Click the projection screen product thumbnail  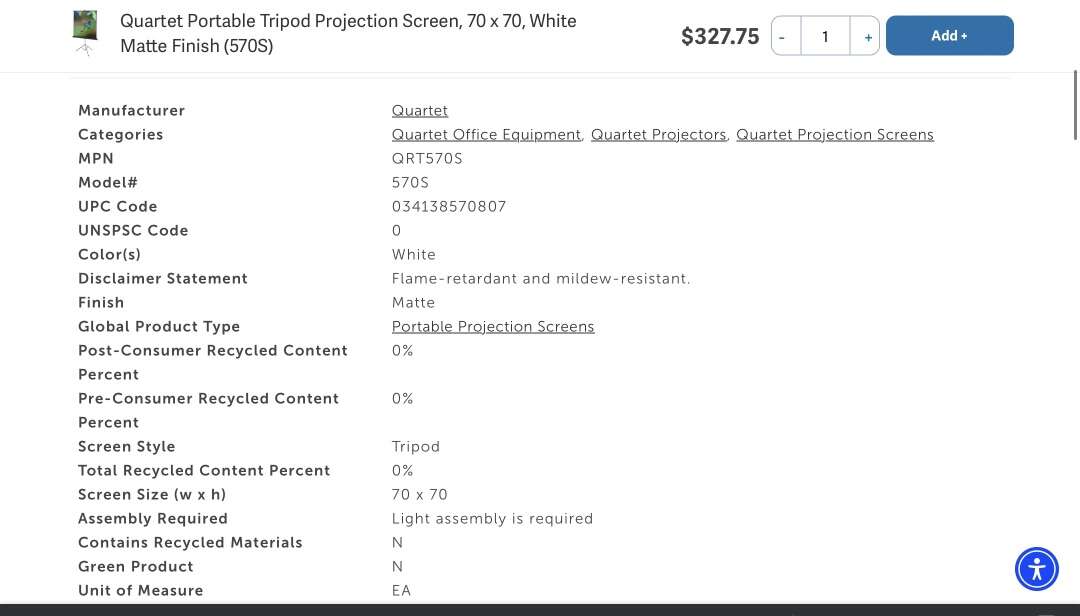click(85, 33)
